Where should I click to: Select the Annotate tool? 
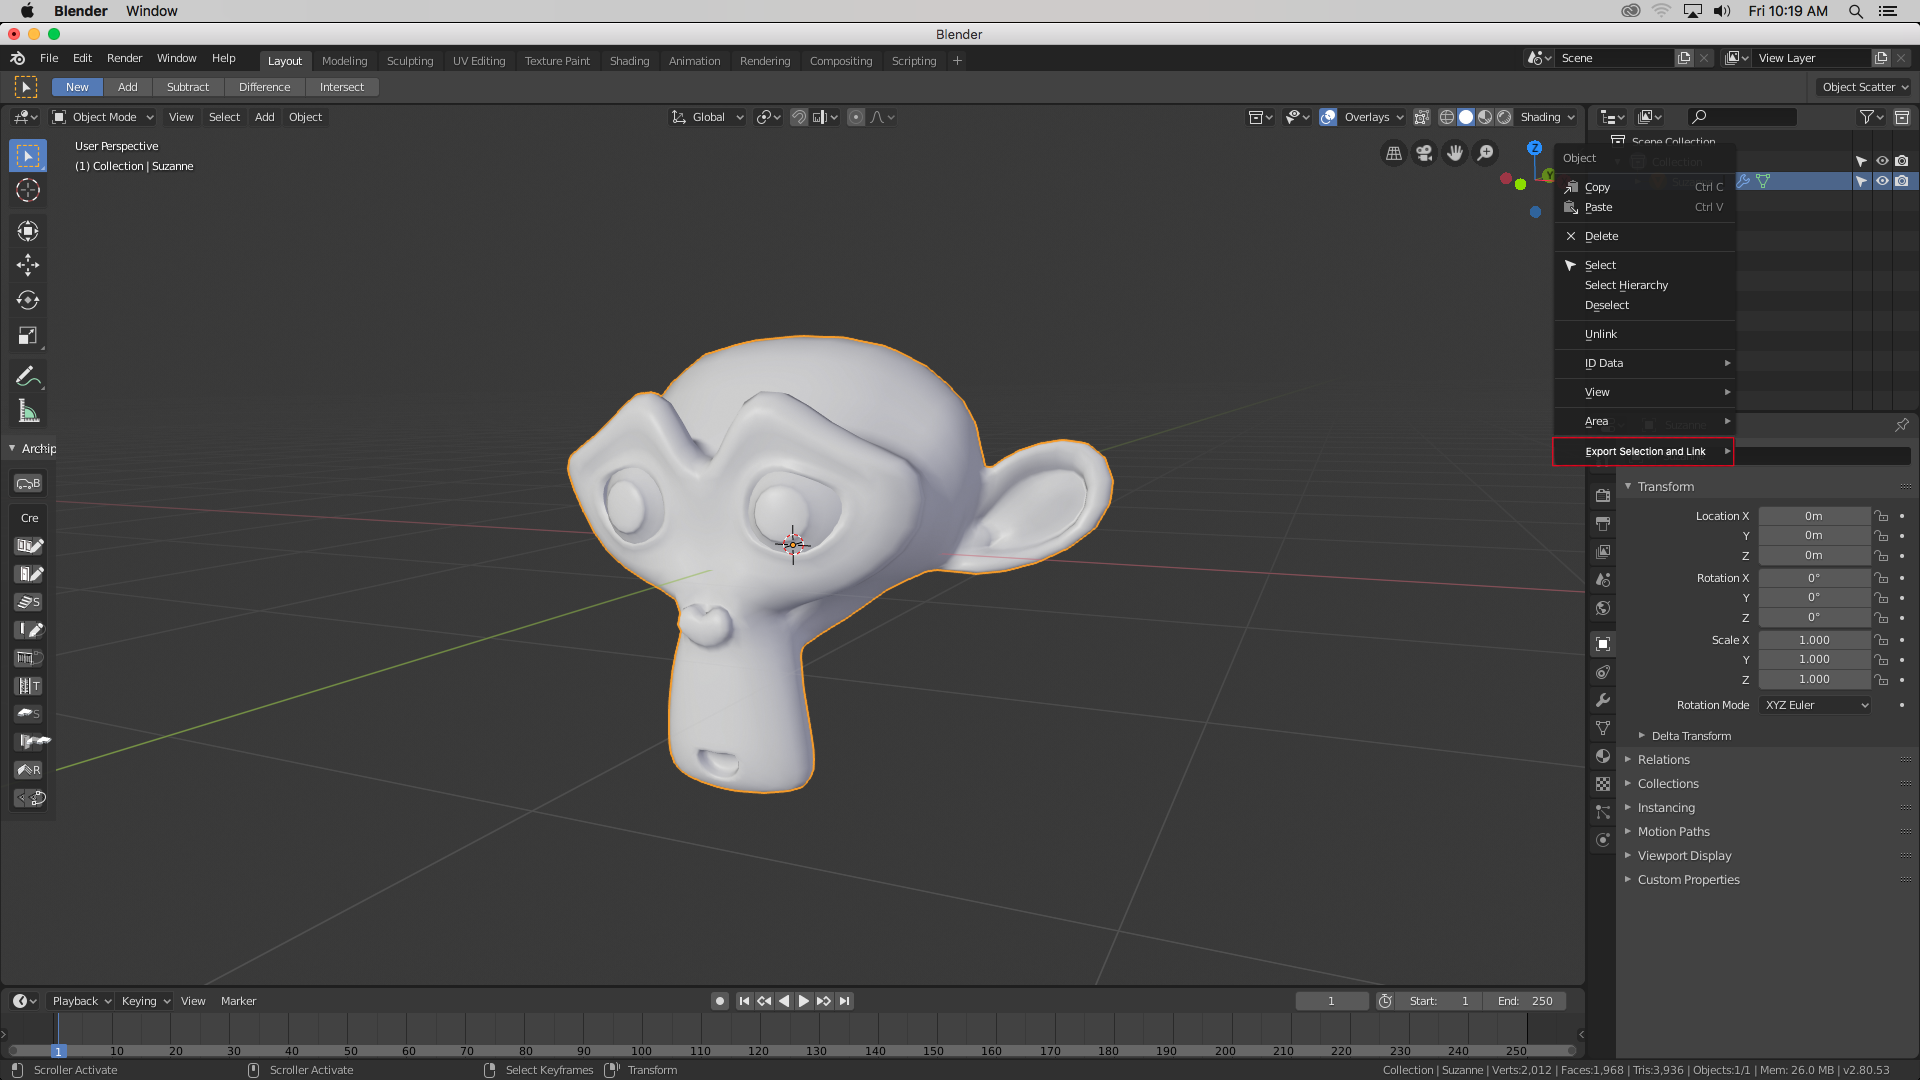pyautogui.click(x=28, y=377)
